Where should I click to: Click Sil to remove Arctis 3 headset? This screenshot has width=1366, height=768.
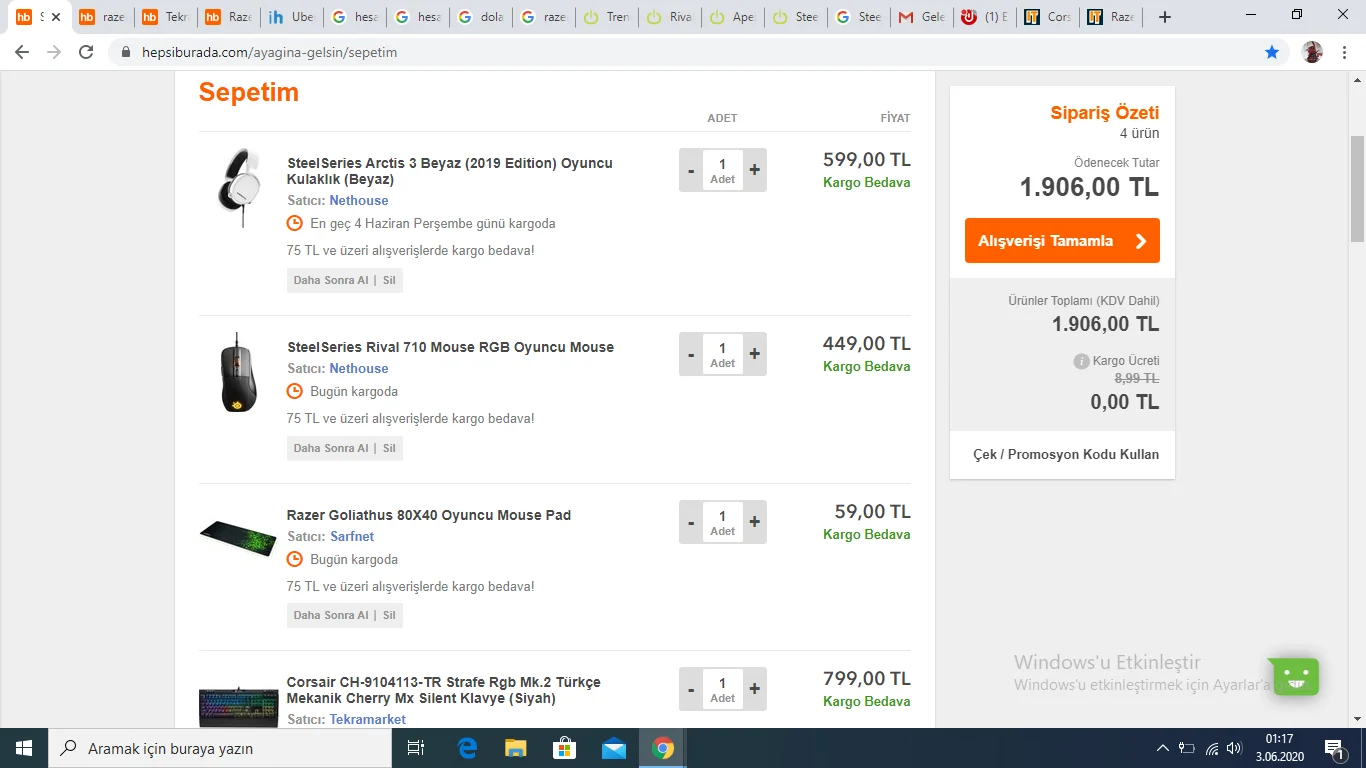pyautogui.click(x=389, y=281)
